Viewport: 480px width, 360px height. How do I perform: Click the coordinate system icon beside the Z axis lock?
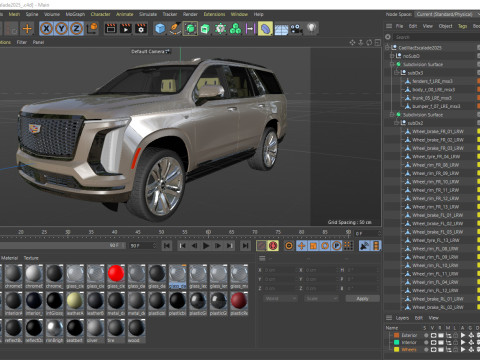(x=92, y=29)
